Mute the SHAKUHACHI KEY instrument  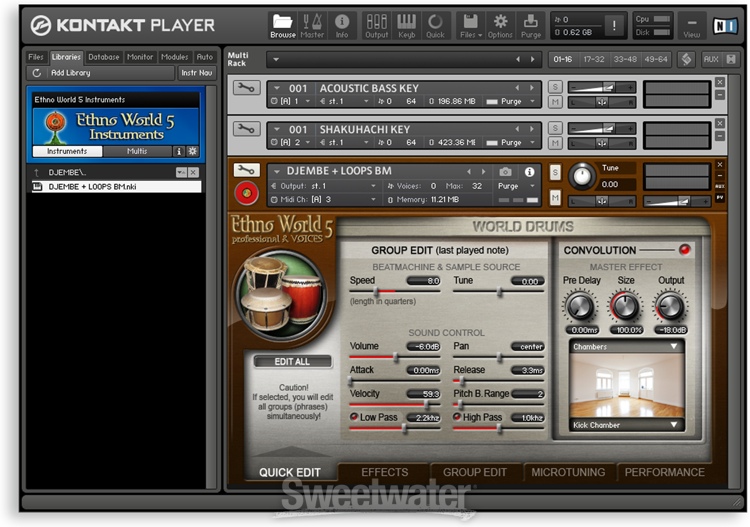(555, 143)
